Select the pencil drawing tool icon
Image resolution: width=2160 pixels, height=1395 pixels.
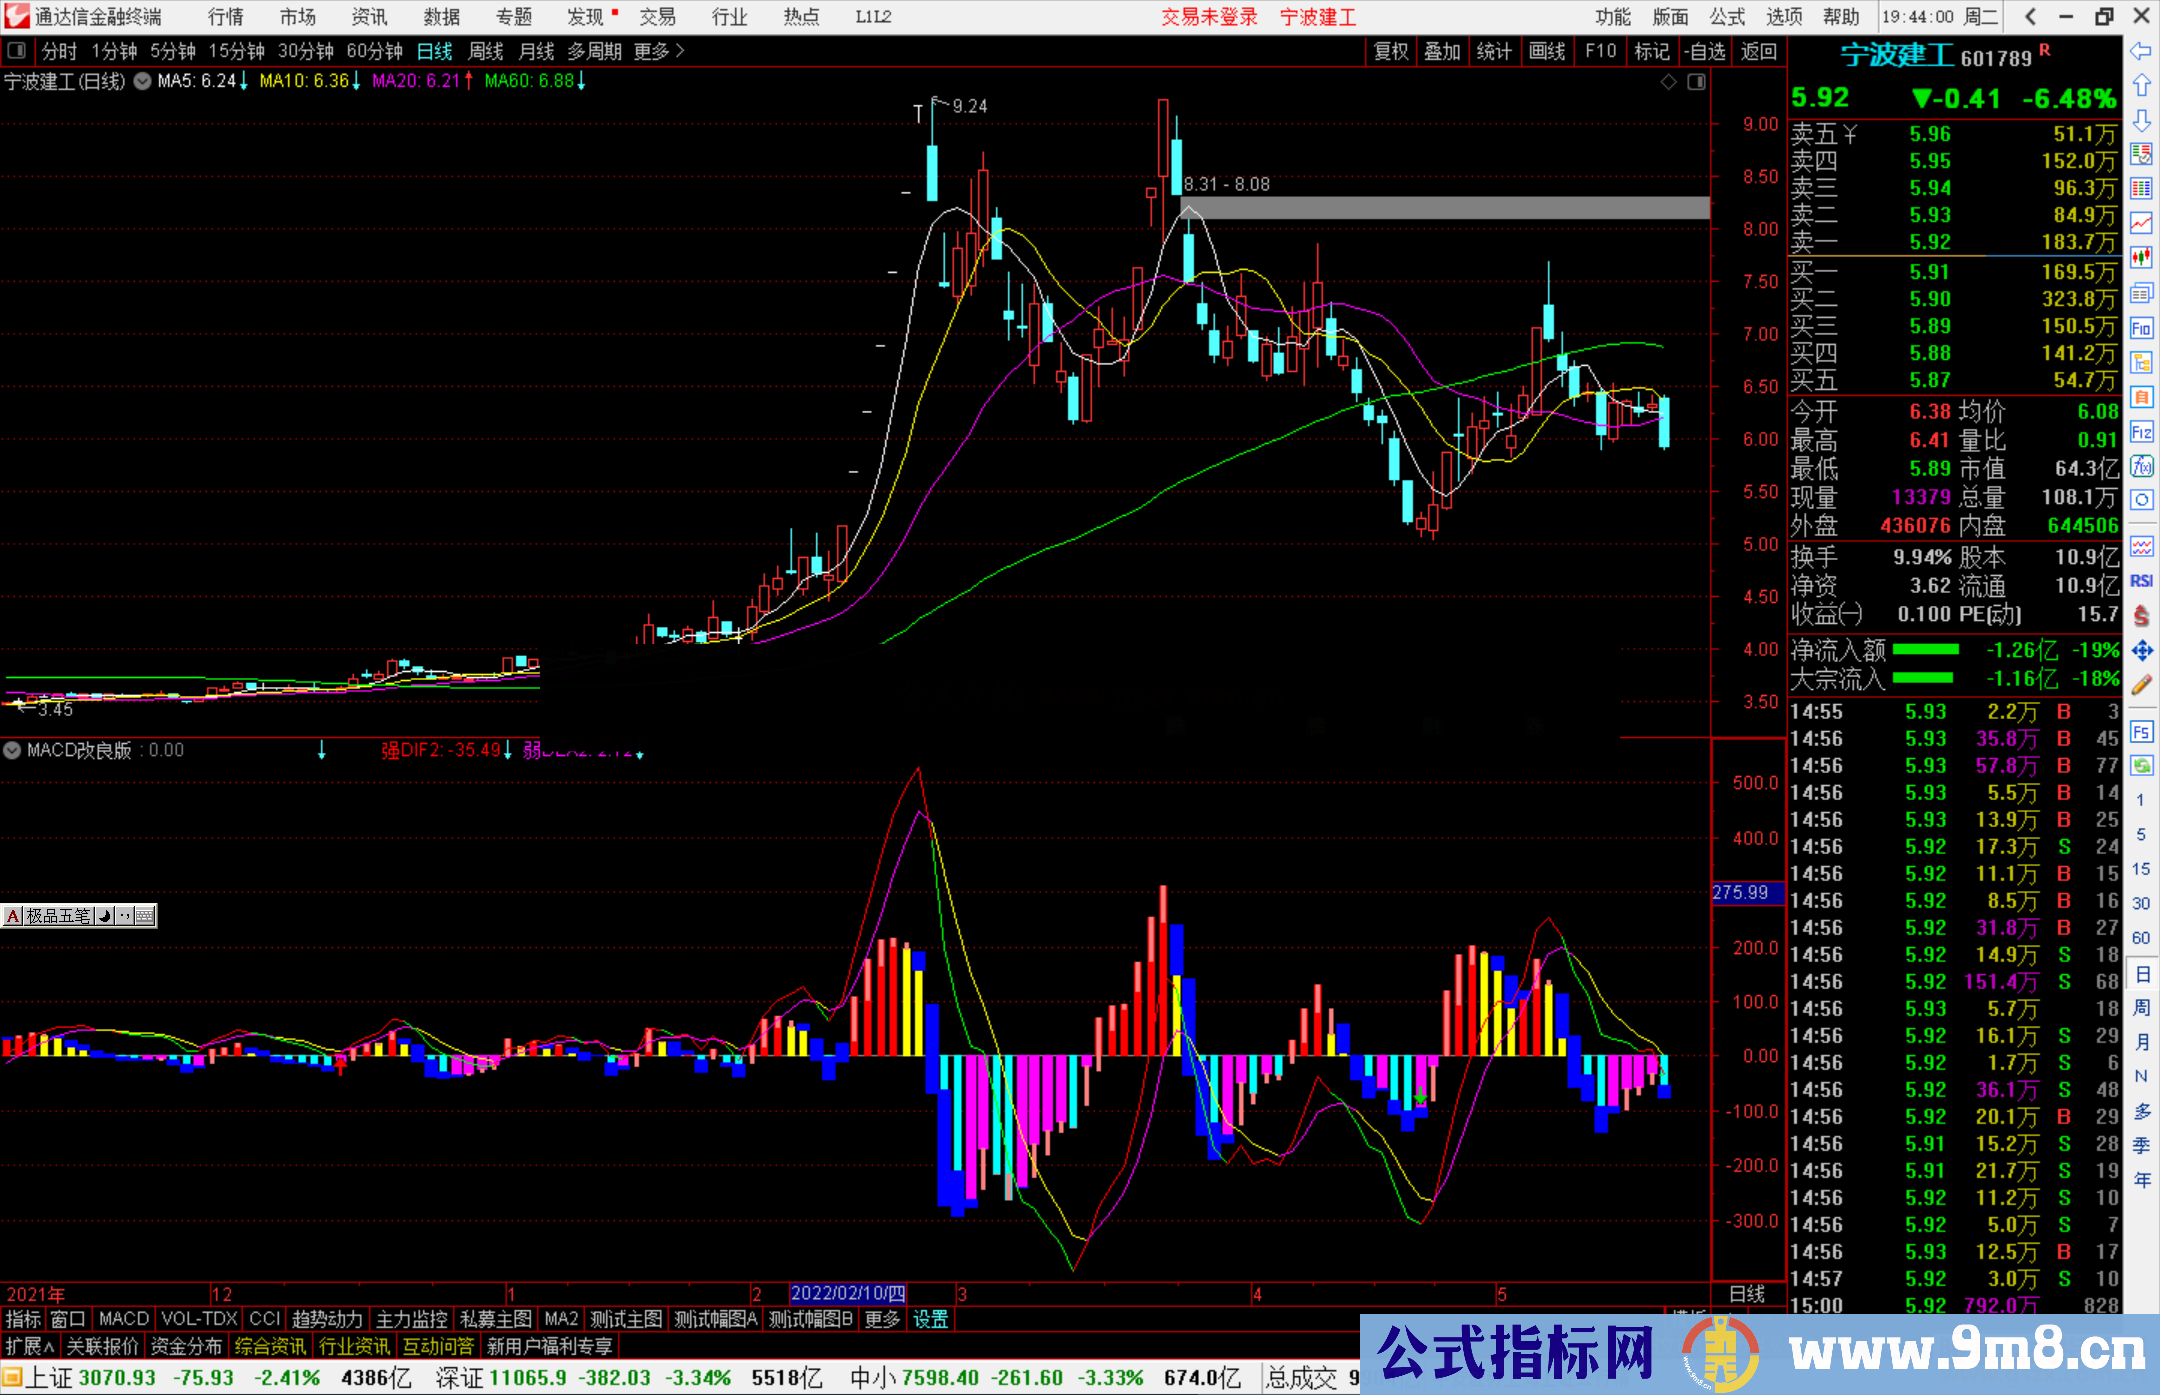coord(2141,685)
